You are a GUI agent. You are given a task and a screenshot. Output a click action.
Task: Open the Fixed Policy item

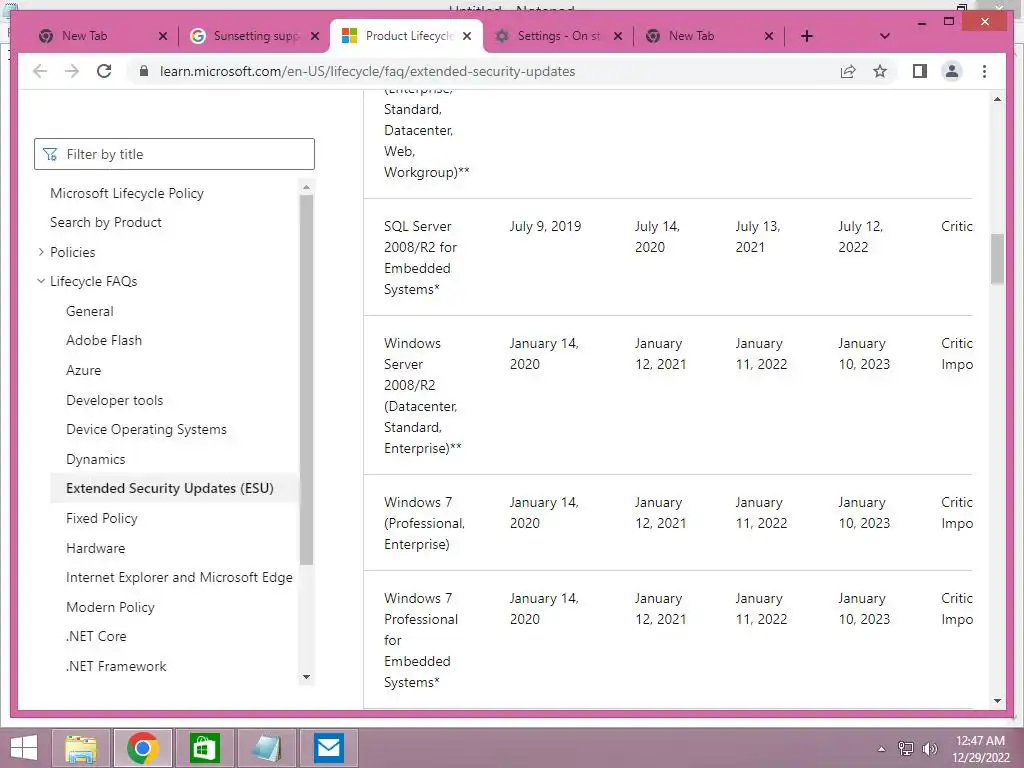(102, 519)
